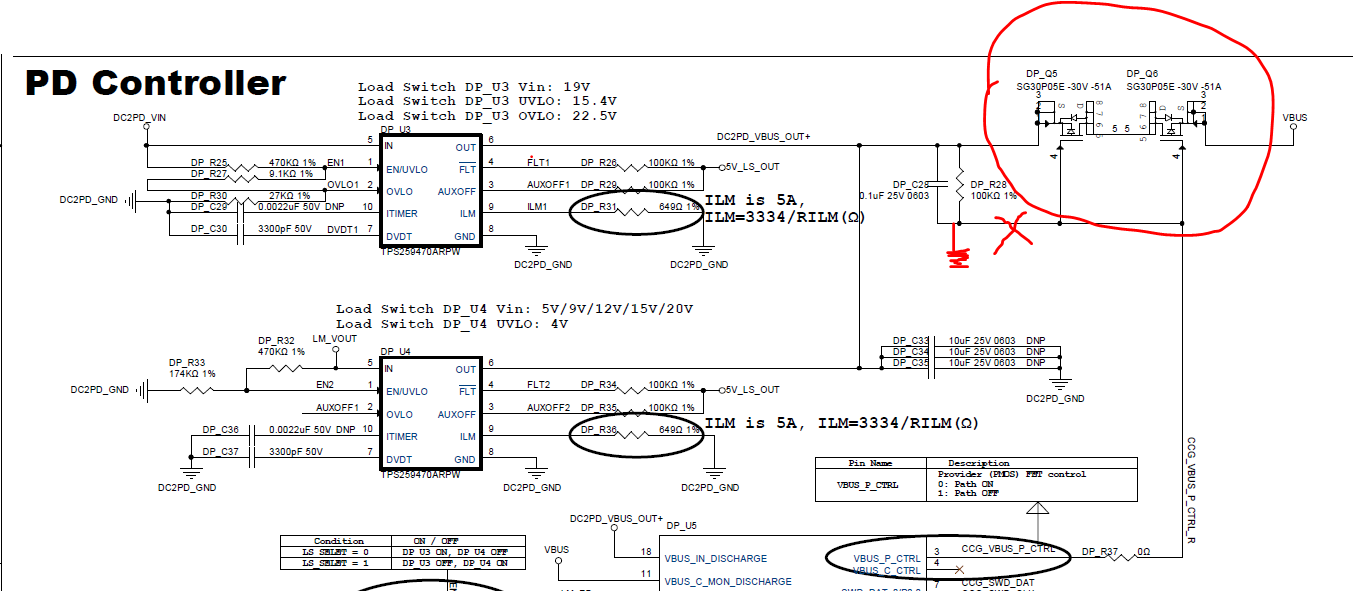Click the vertical CCG_VBUS_P_CTRL_R net label
This screenshot has width=1353, height=591.
pos(1192,489)
